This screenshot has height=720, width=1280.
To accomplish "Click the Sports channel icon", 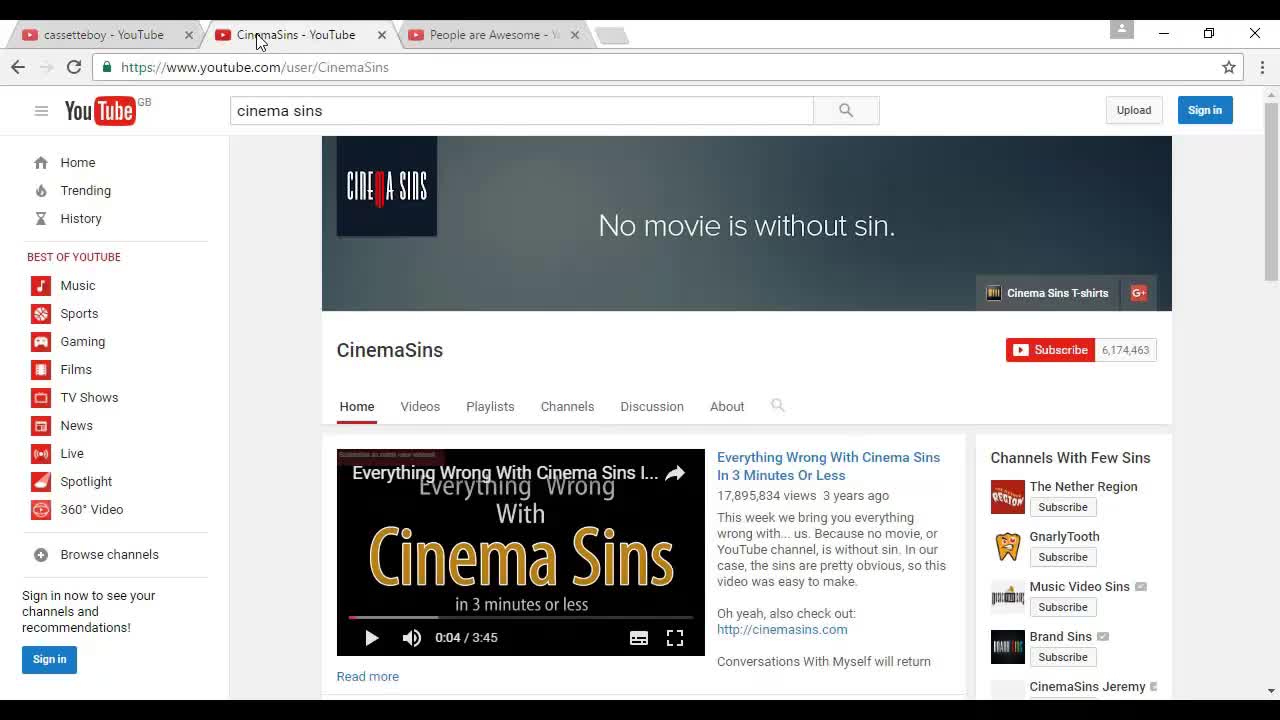I will (41, 314).
